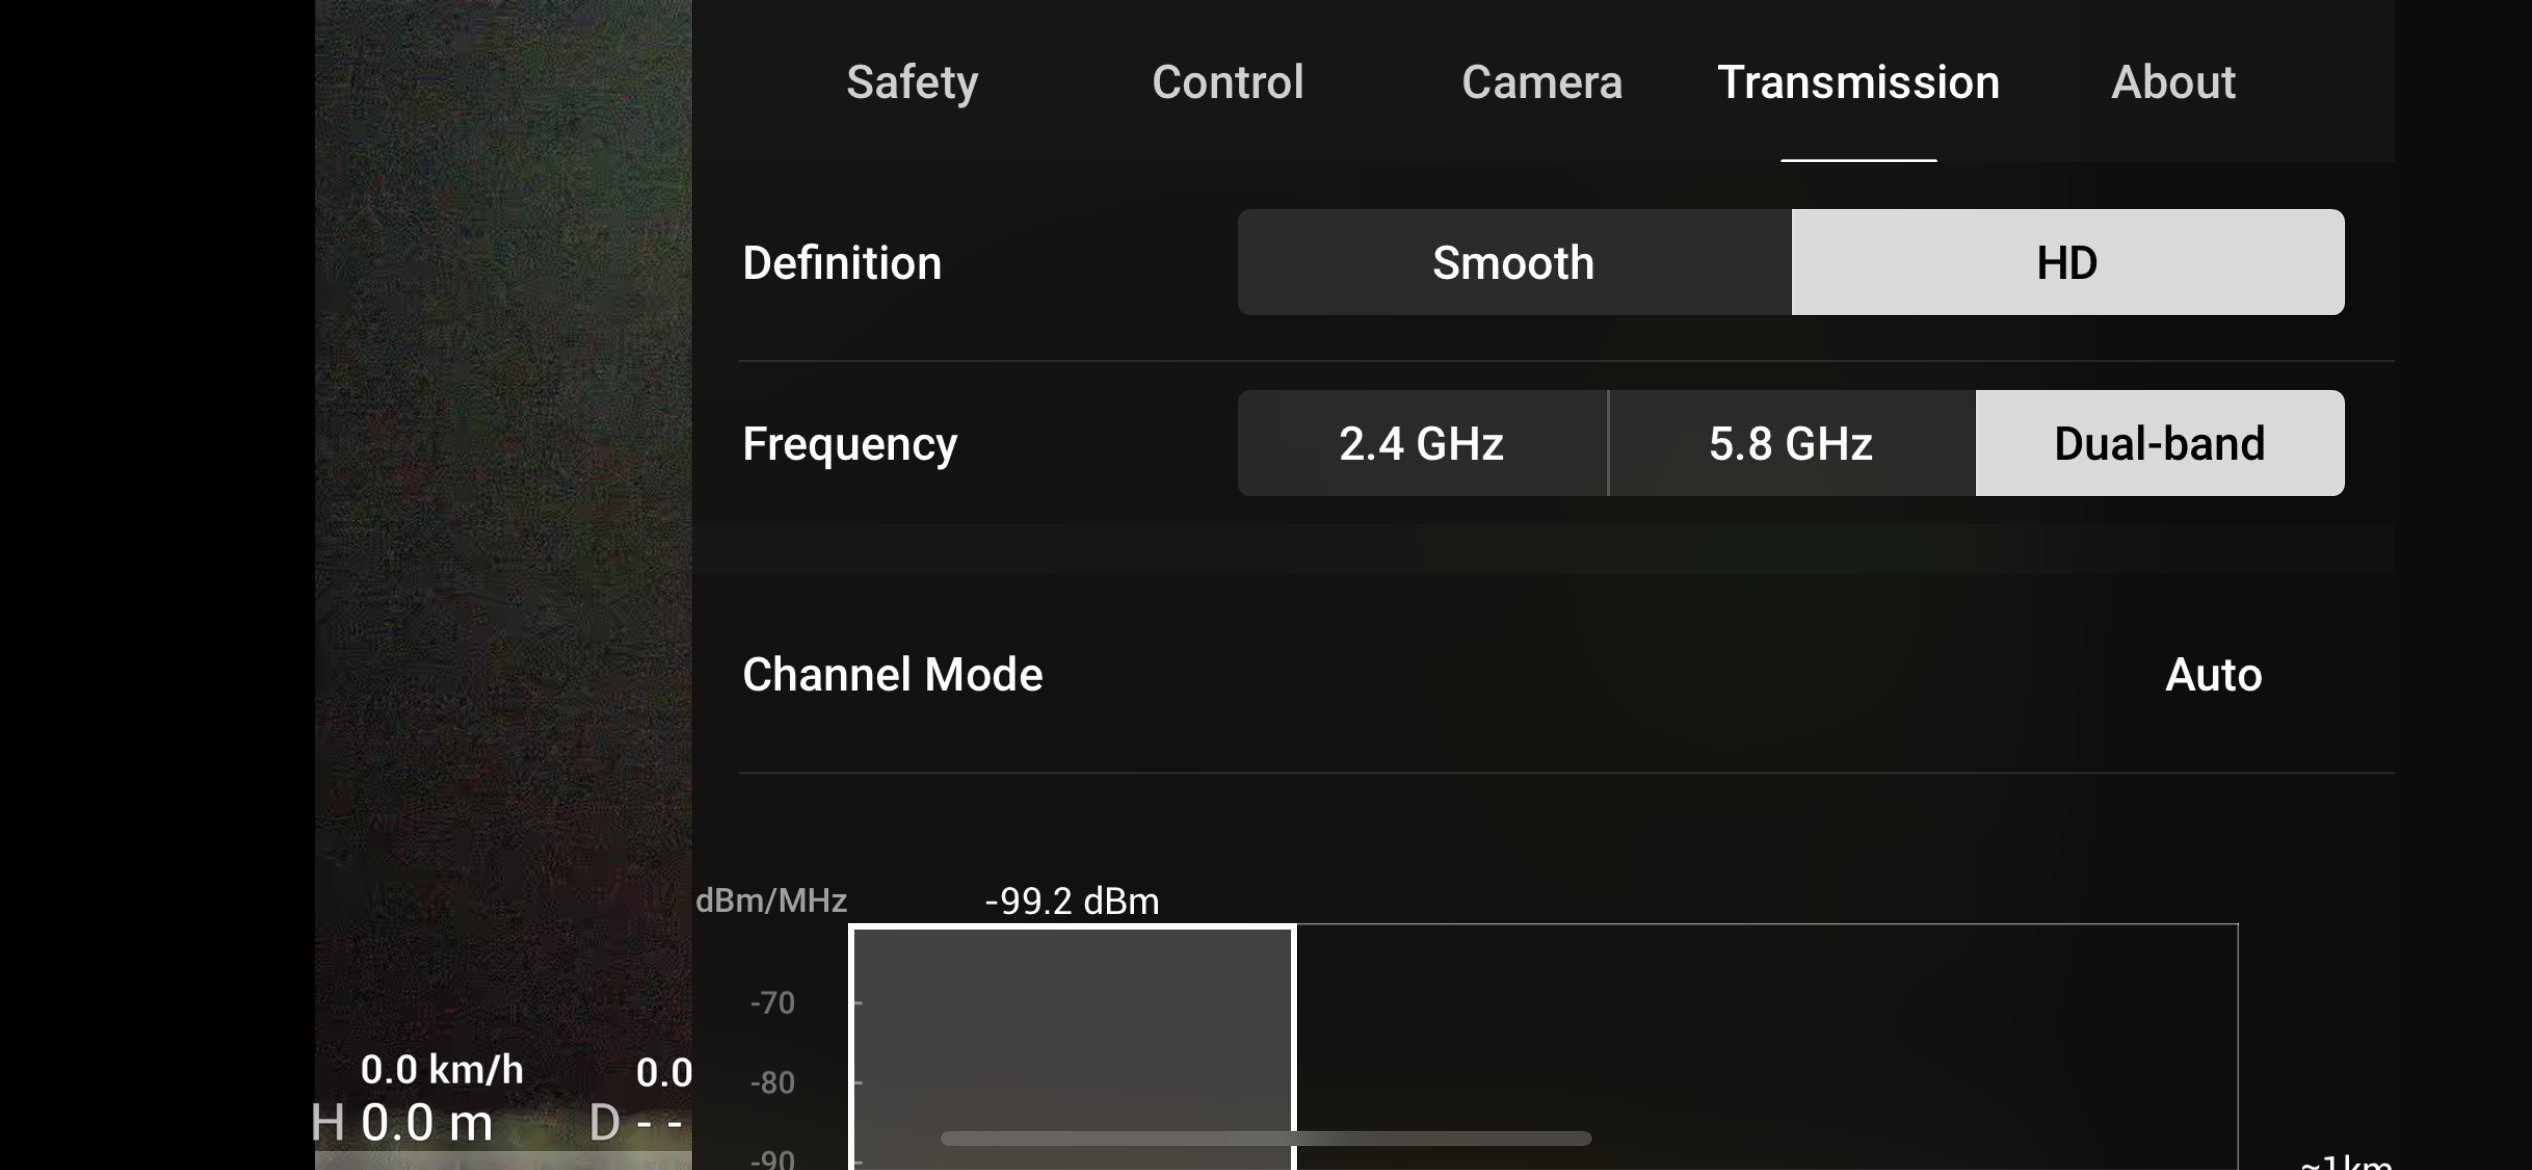This screenshot has width=2532, height=1170.
Task: Open the About tab
Action: (x=2172, y=82)
